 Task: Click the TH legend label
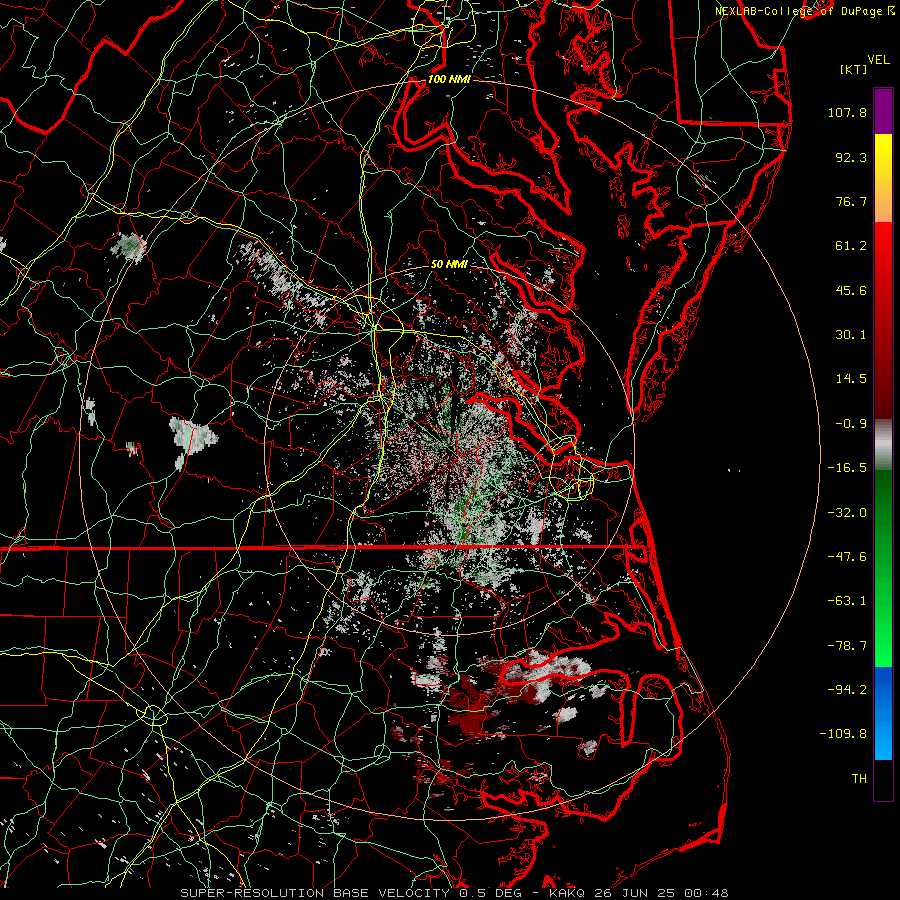[859, 779]
